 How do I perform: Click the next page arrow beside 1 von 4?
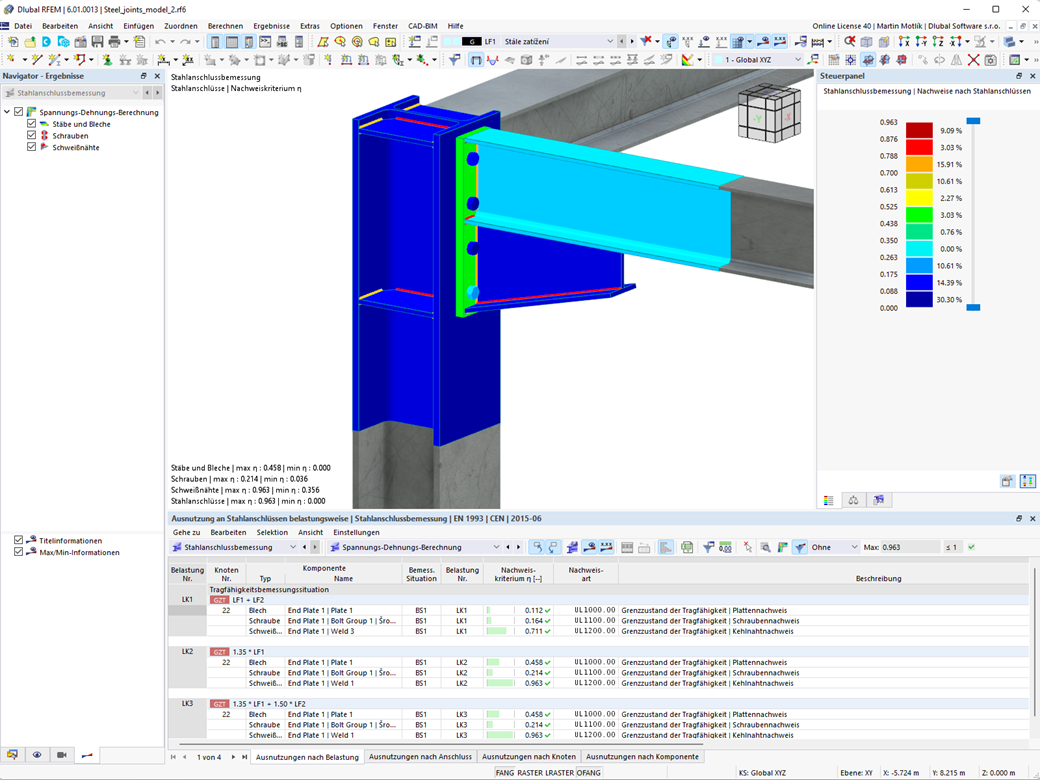pos(234,757)
